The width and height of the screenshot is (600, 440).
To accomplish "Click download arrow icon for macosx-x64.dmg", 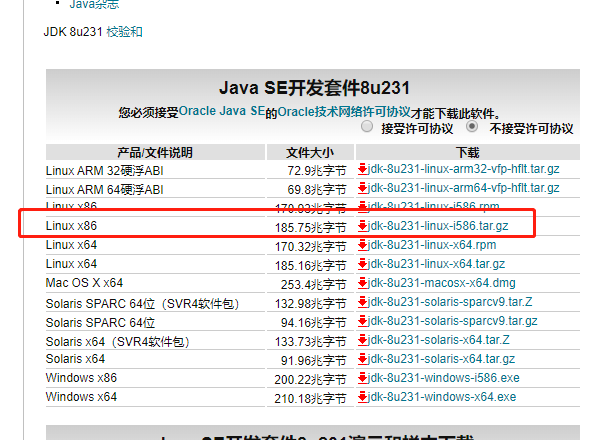I will (362, 283).
